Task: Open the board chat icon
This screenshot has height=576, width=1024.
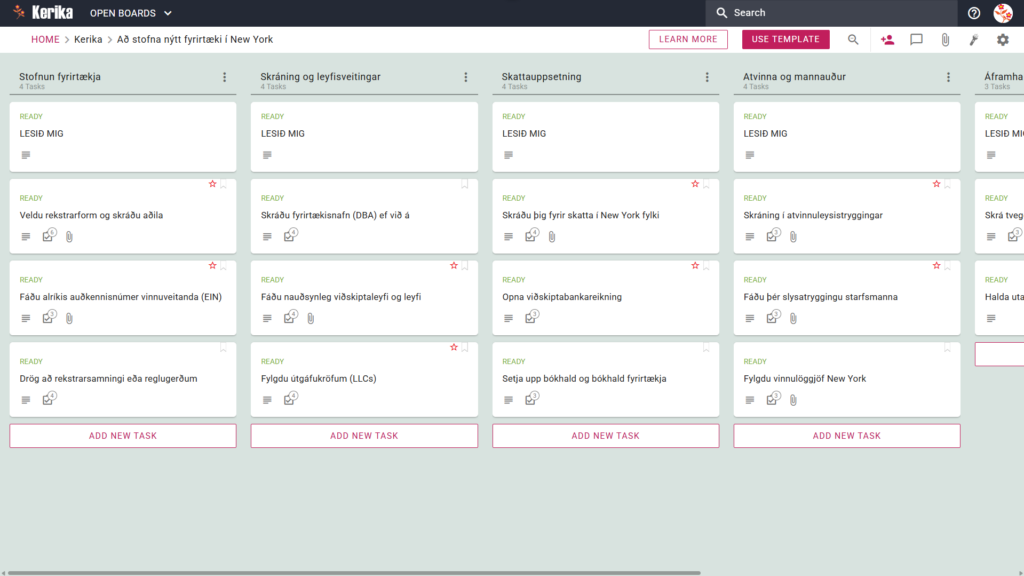Action: 916,40
